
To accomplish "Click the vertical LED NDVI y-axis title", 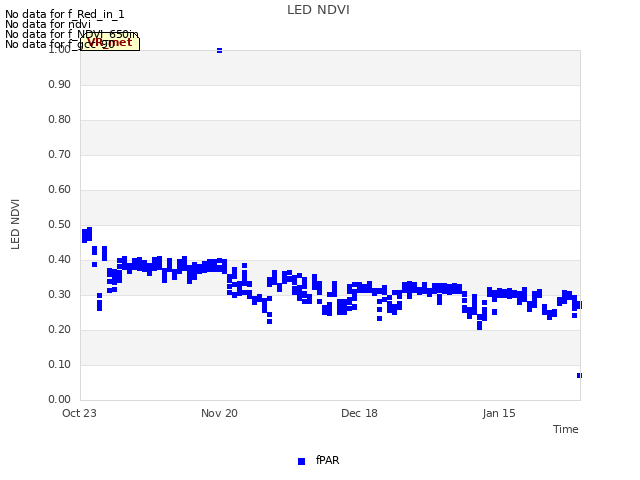I will point(15,224).
